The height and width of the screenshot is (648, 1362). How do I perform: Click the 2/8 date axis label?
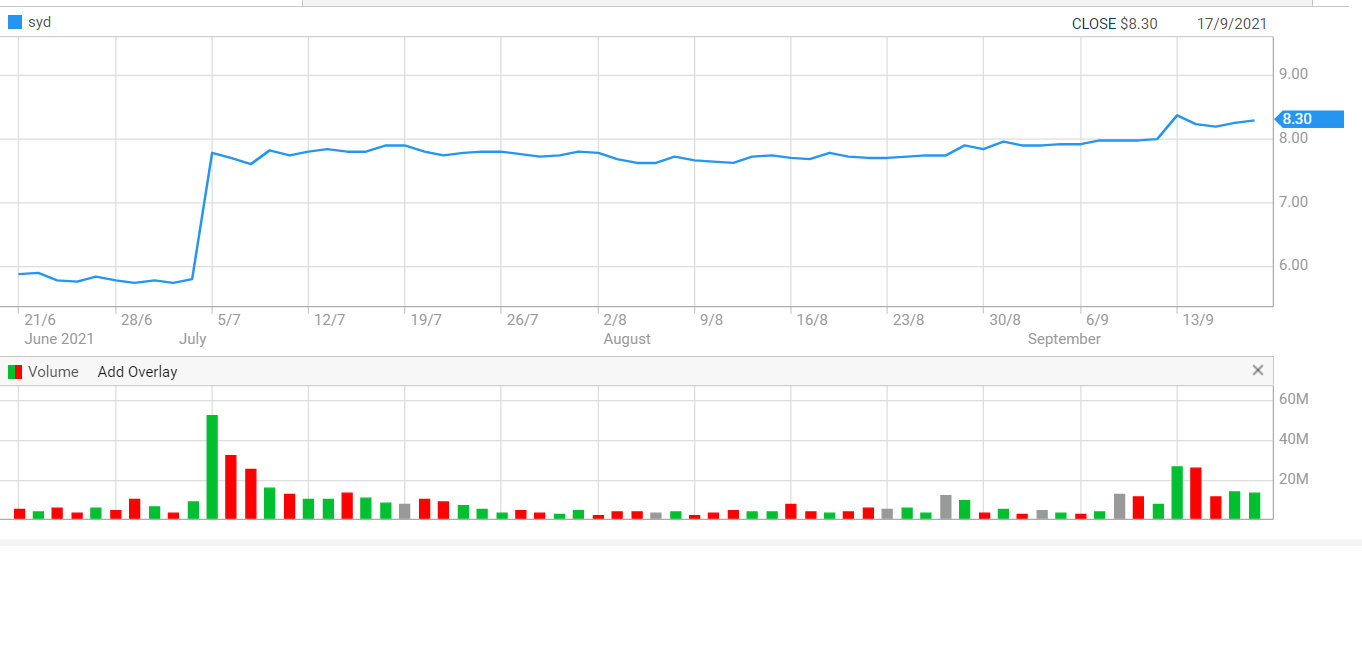(x=615, y=320)
